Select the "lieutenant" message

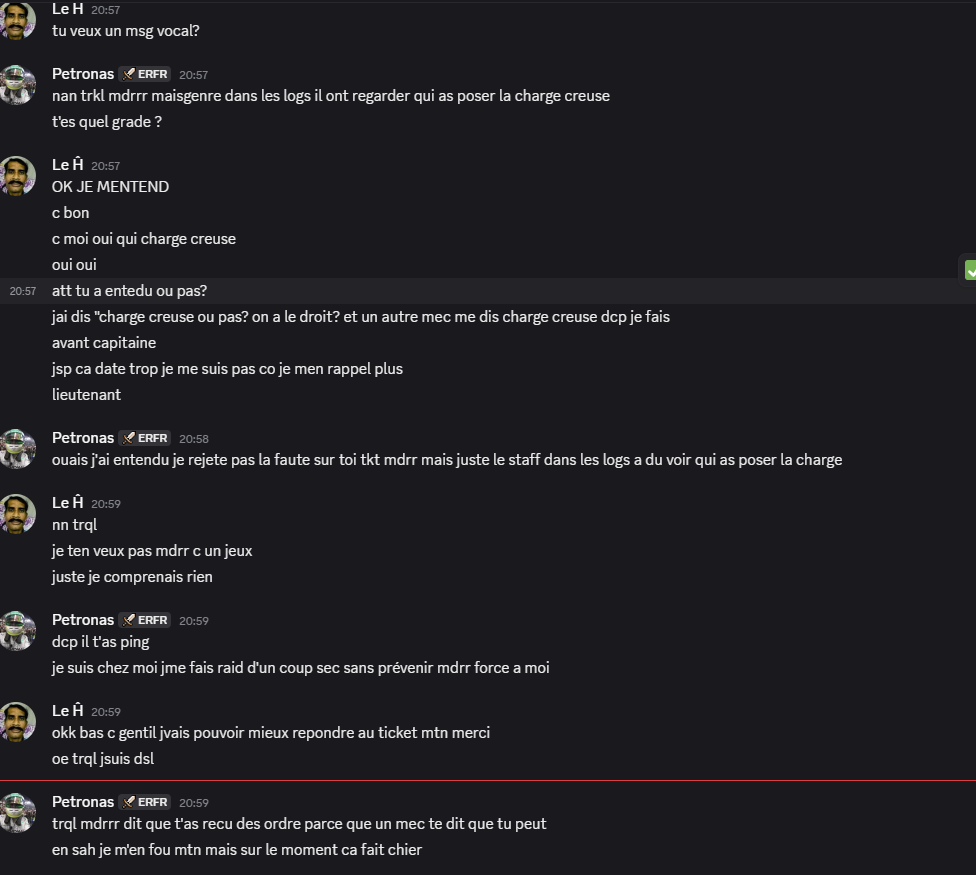point(86,395)
